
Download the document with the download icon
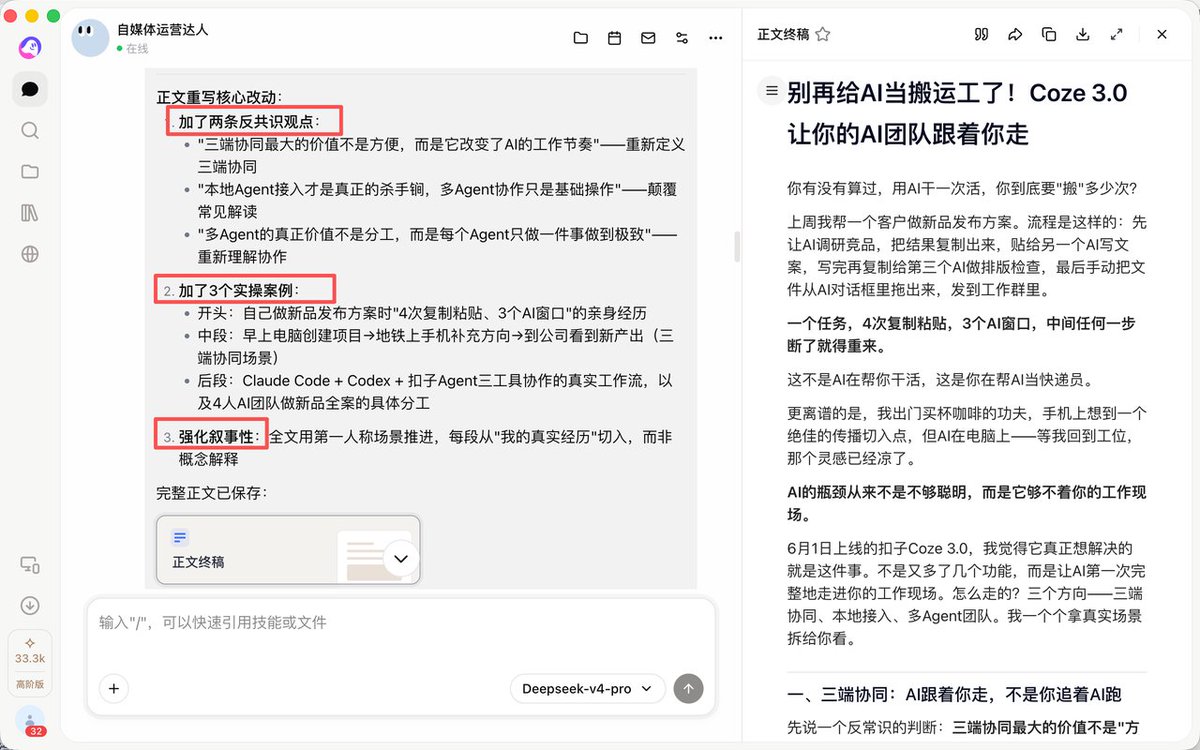pos(1083,34)
